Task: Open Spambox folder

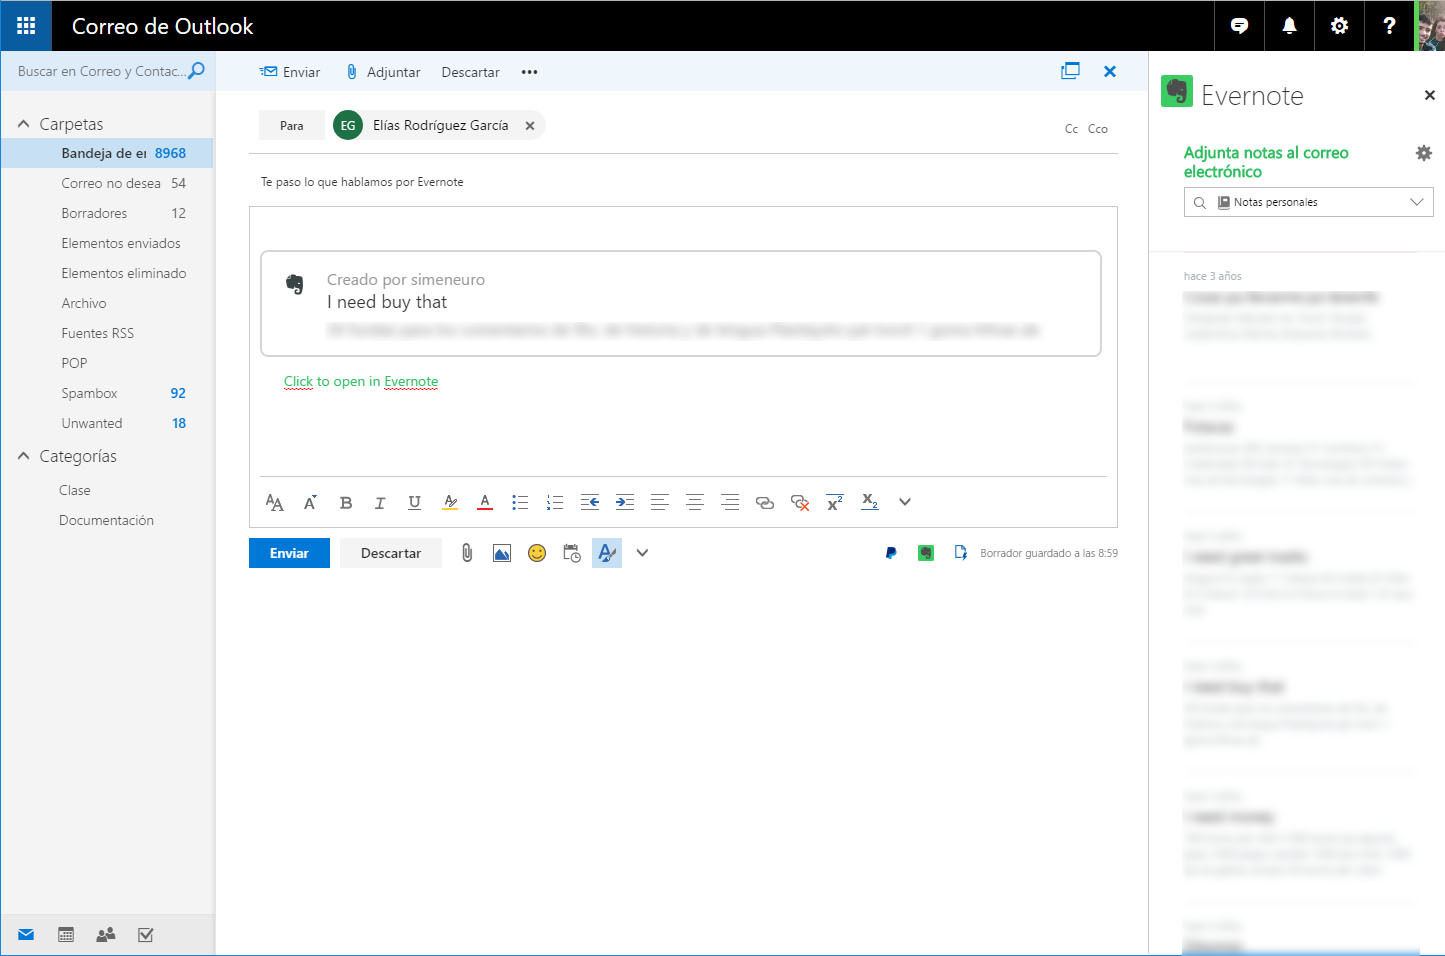Action: (107, 393)
